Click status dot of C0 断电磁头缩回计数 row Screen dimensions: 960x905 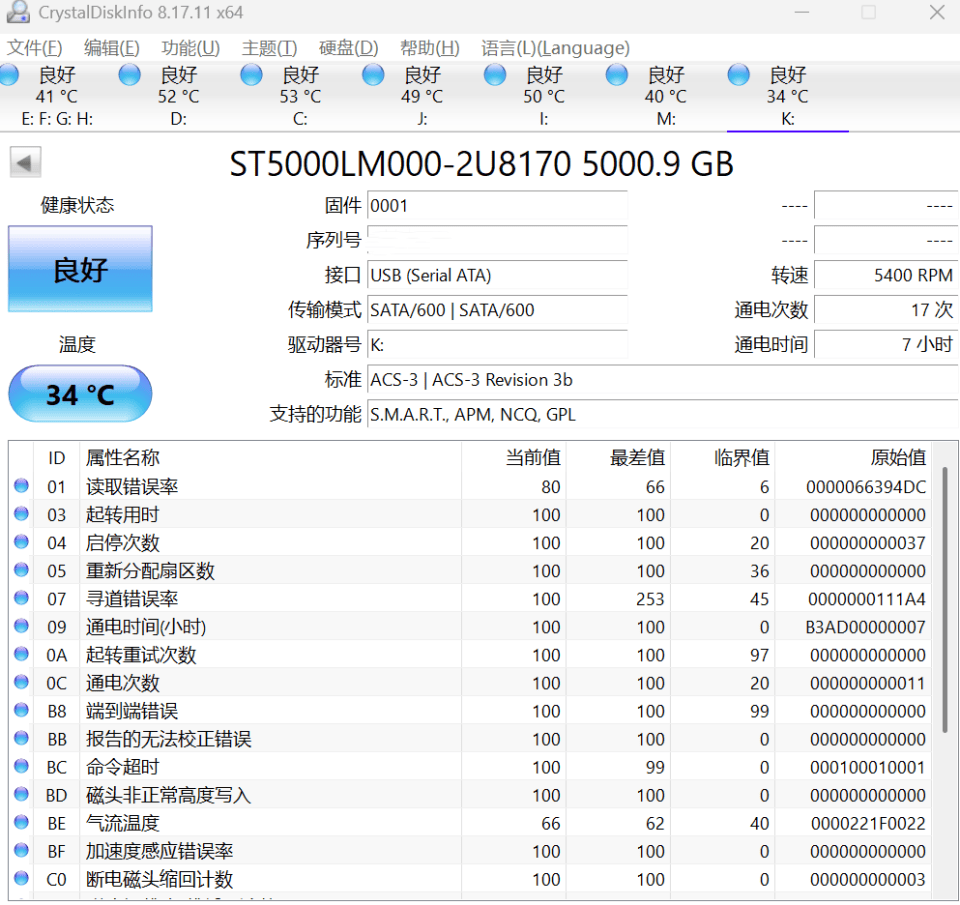21,878
